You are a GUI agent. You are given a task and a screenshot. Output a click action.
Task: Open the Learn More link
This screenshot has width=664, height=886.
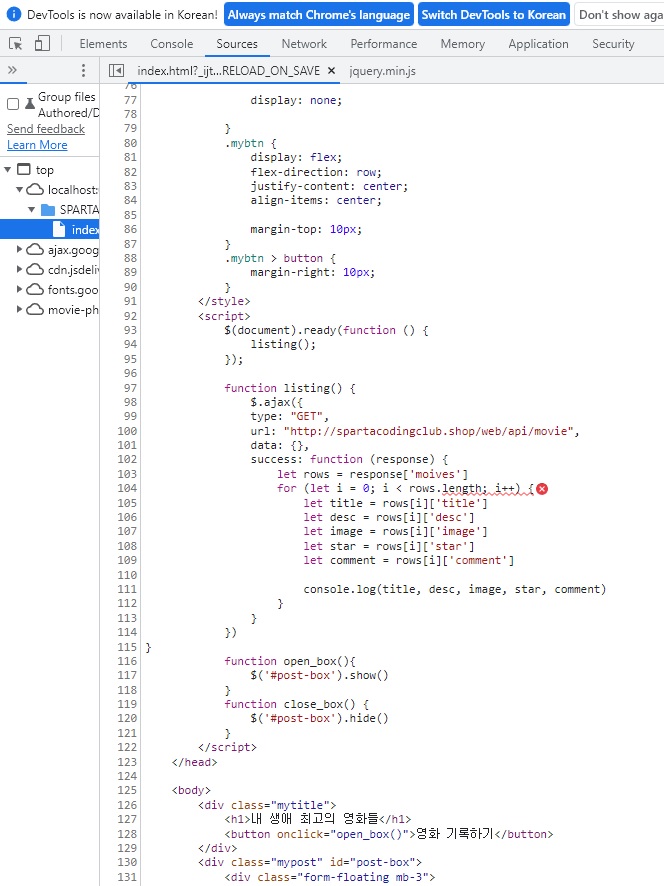pyautogui.click(x=37, y=145)
